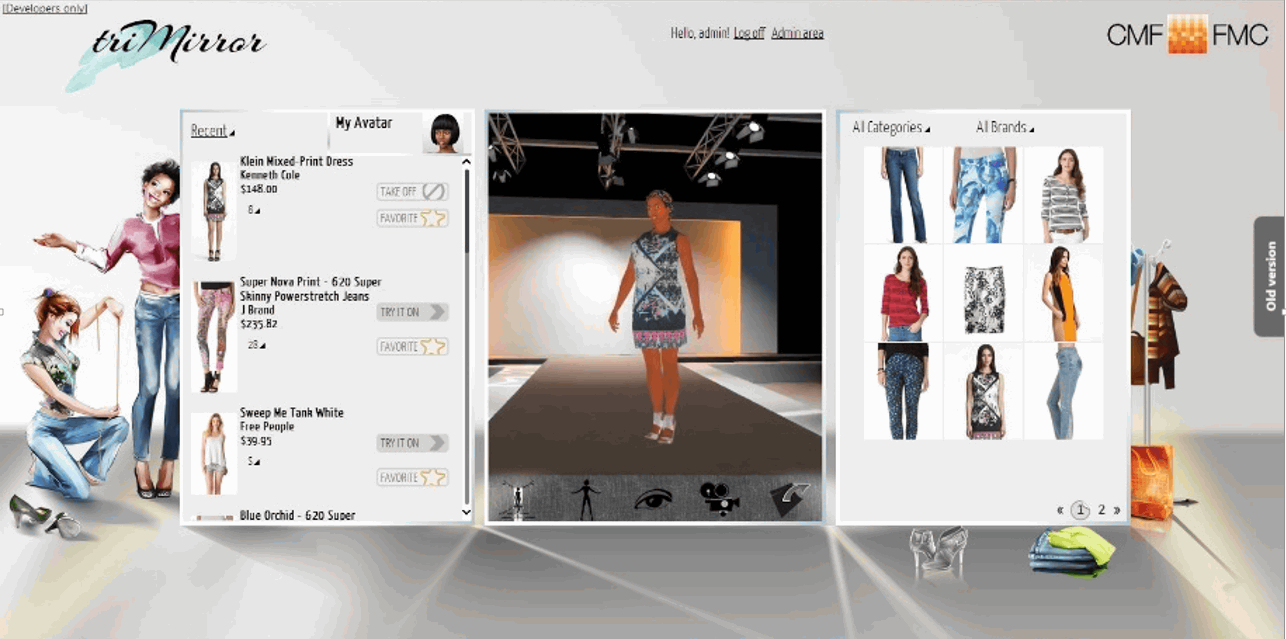Favorite the Klein Mixed-Print Dress
The height and width of the screenshot is (639, 1286).
pyautogui.click(x=412, y=218)
